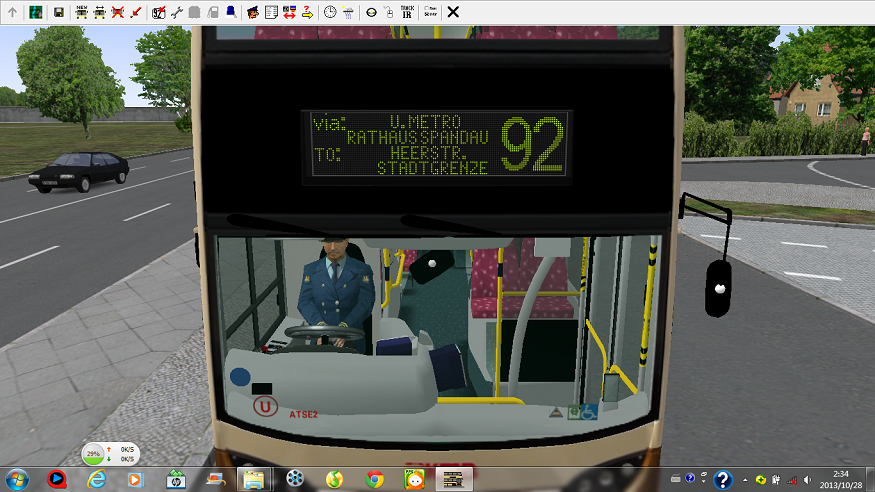Click the greyed-out bus icon
Image resolution: width=875 pixels, height=492 pixels.
[x=194, y=12]
